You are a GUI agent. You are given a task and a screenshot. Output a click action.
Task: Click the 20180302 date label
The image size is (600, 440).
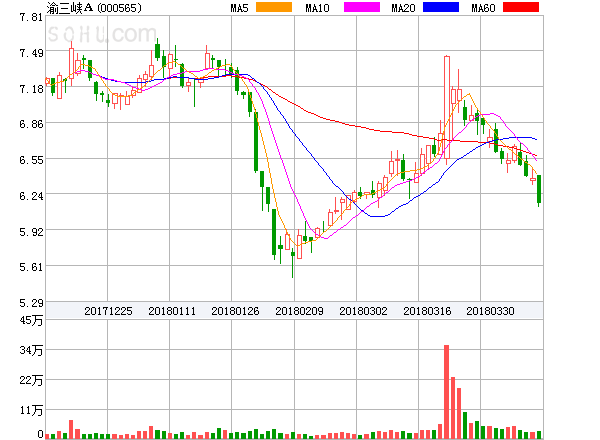[363, 311]
